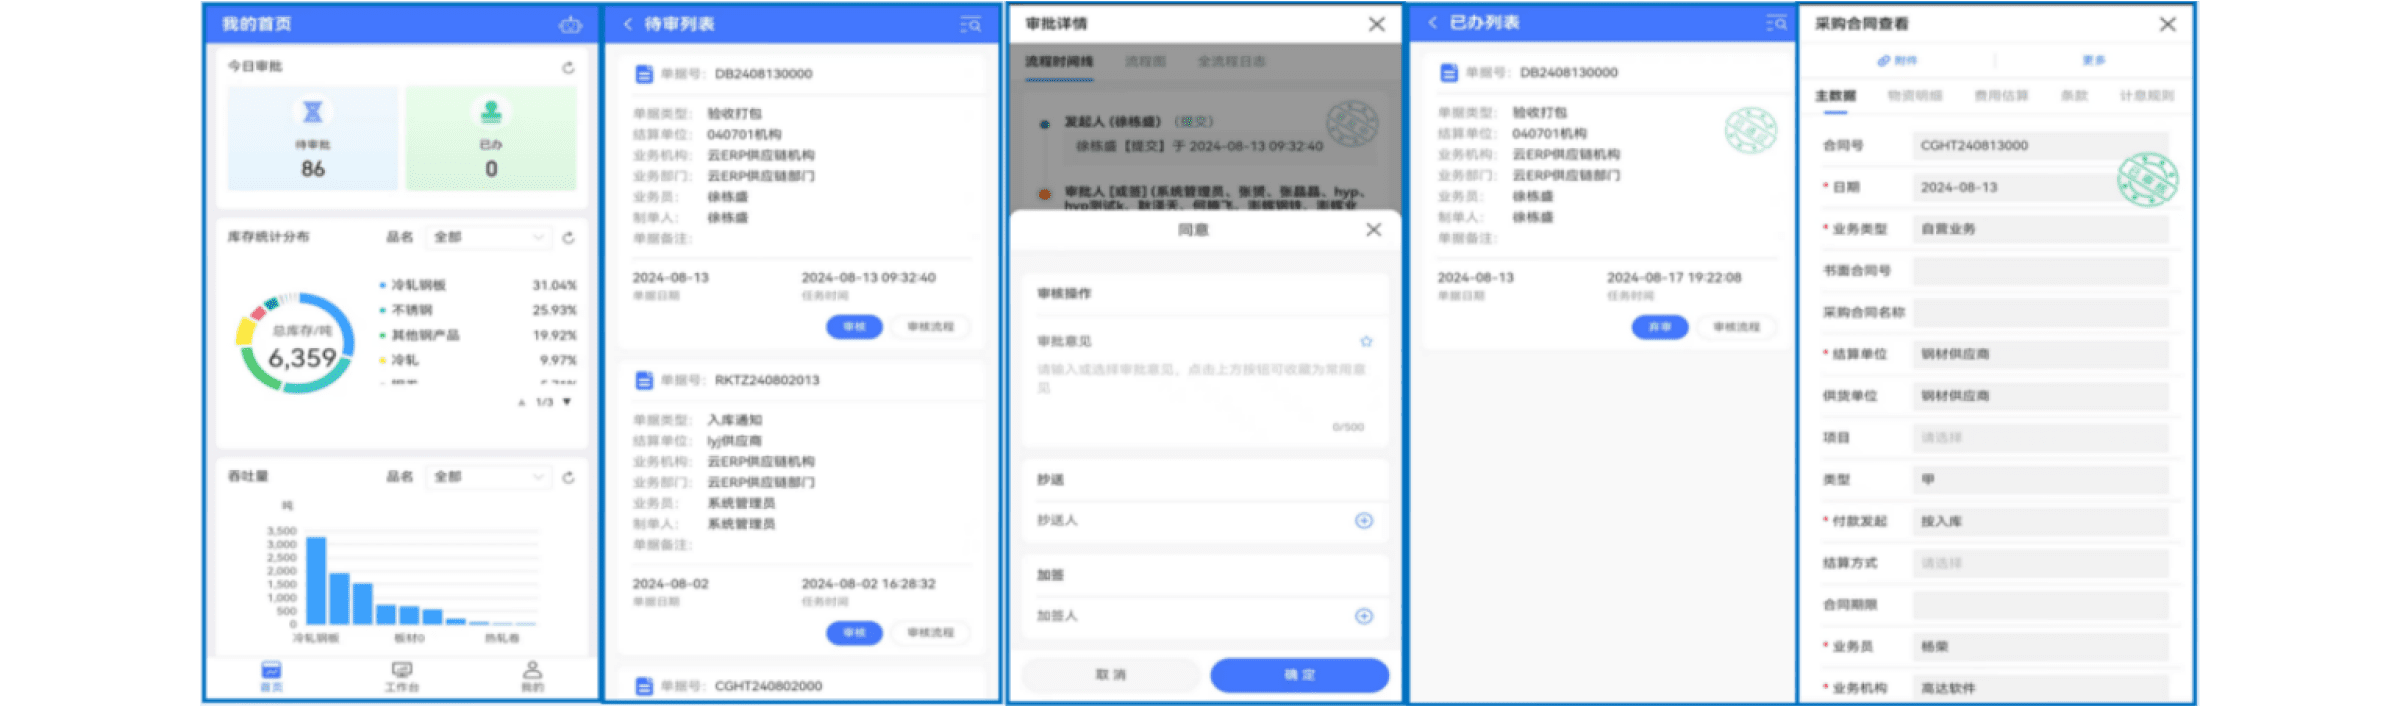Viewport: 2400px width, 706px height.
Task: Expand the 品名 dropdown in 库存统计分布
Action: [x=489, y=238]
